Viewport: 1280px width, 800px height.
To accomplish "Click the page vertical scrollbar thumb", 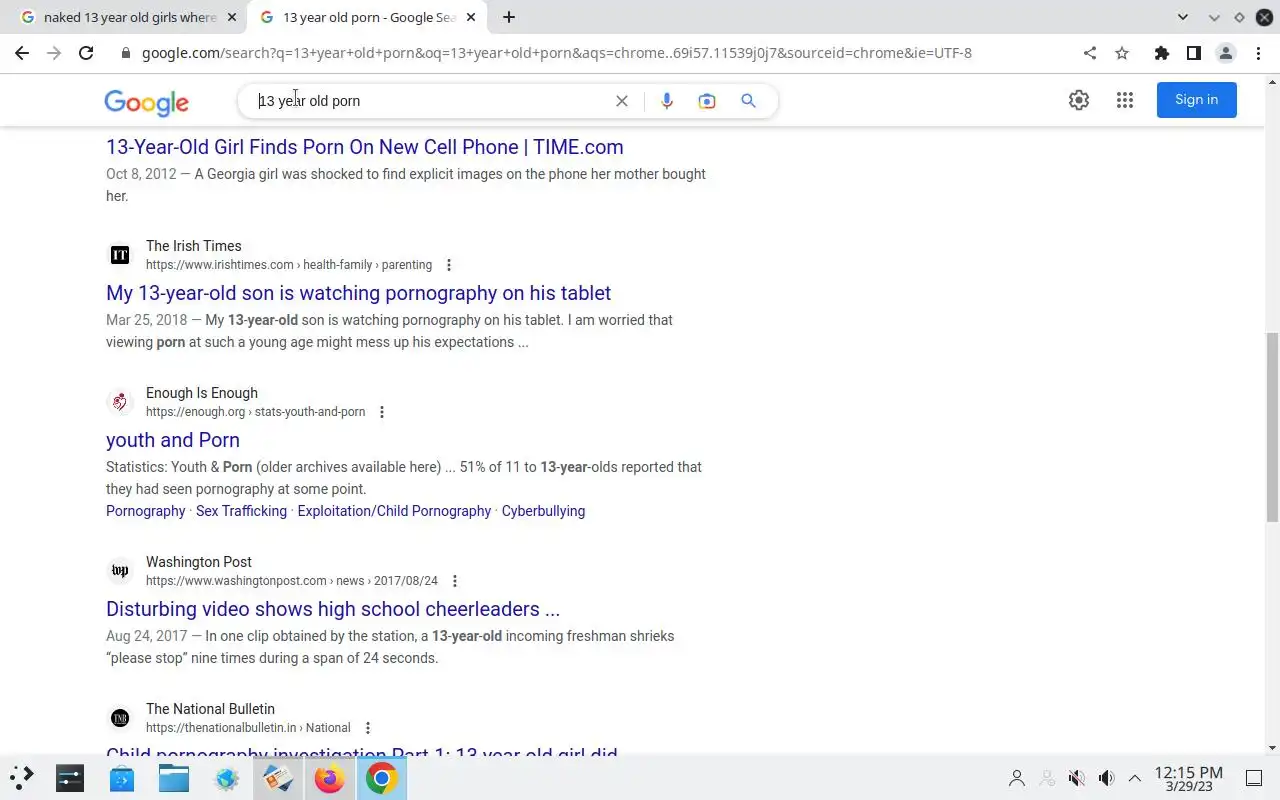I will point(1272,427).
